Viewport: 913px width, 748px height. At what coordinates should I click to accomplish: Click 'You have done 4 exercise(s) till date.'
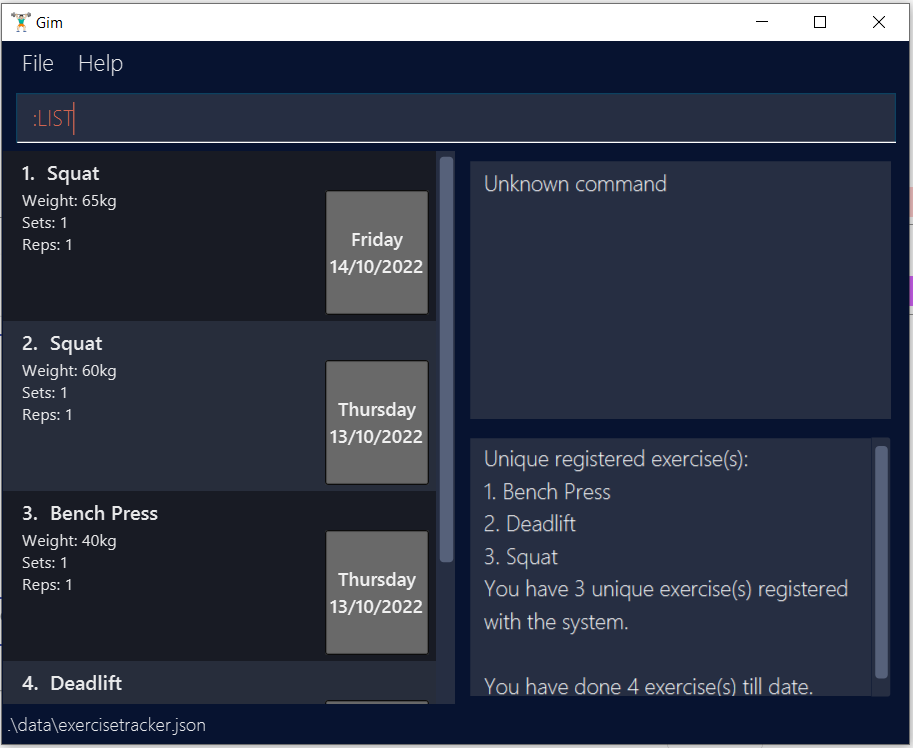coord(648,687)
